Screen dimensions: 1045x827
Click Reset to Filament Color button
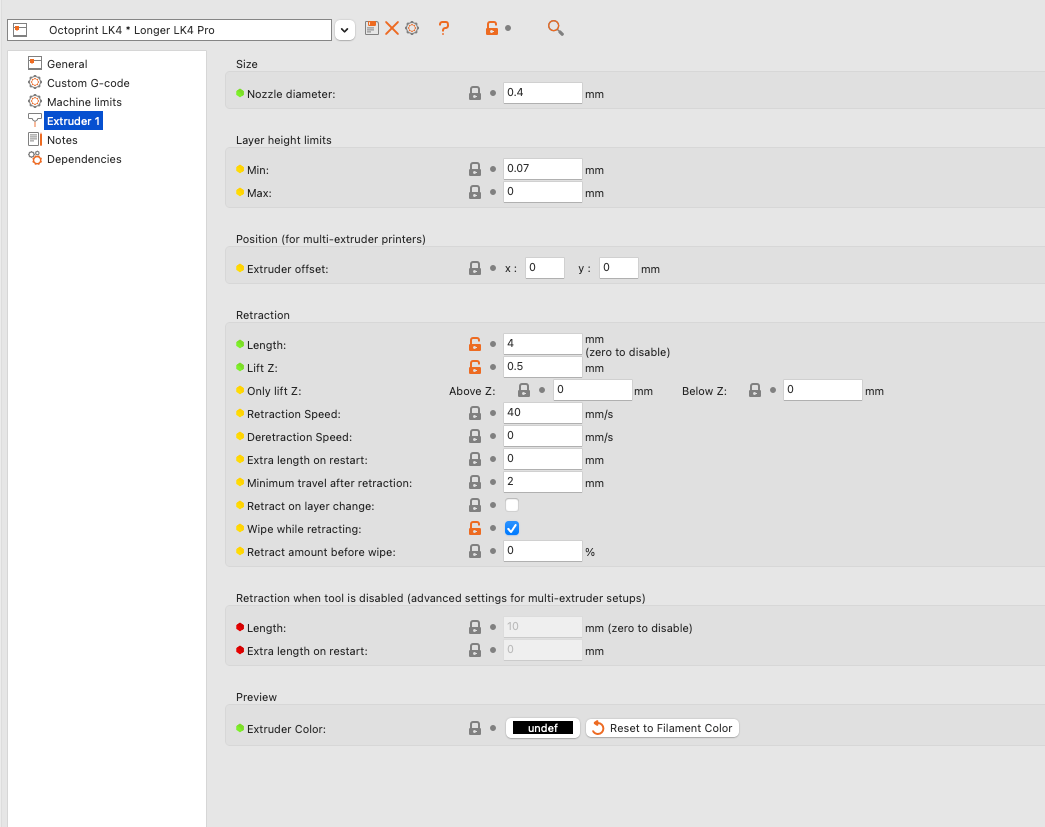(x=662, y=728)
